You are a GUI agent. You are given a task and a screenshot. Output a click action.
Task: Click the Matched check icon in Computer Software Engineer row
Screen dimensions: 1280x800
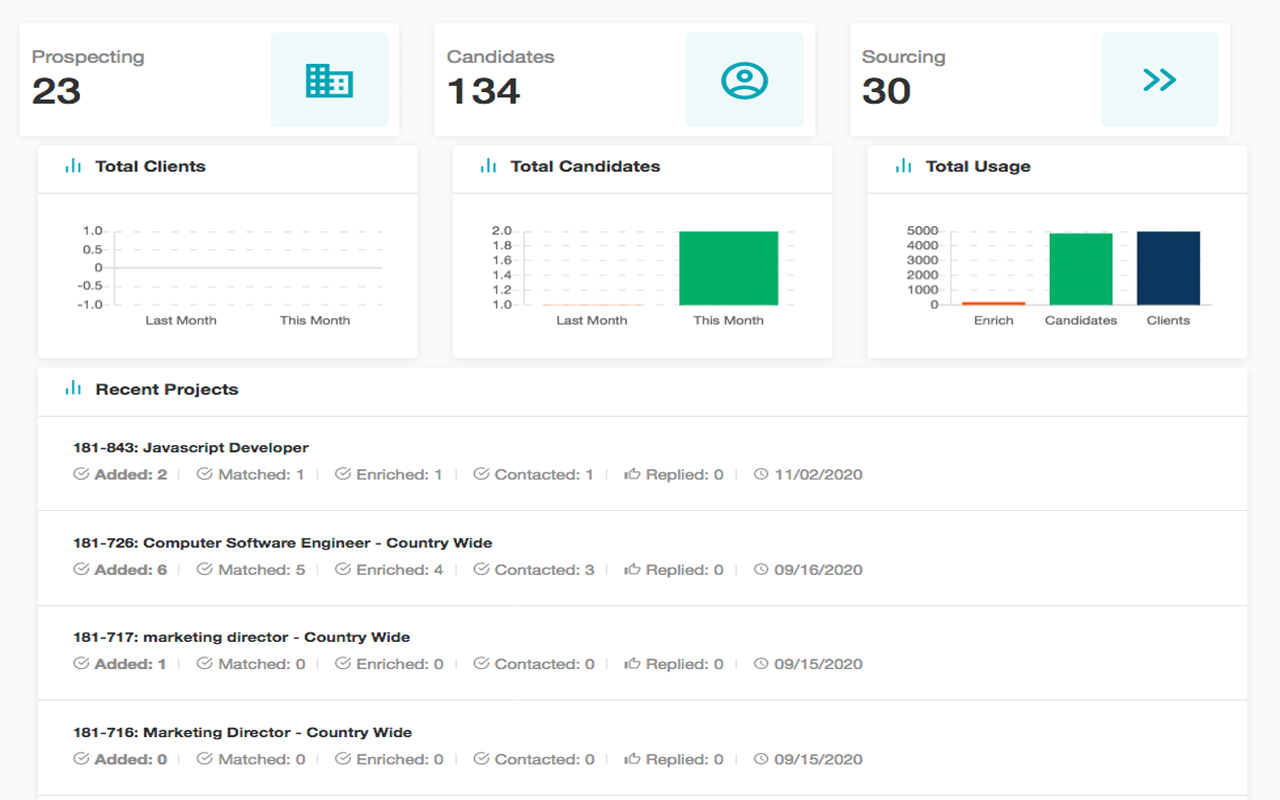pyautogui.click(x=205, y=569)
